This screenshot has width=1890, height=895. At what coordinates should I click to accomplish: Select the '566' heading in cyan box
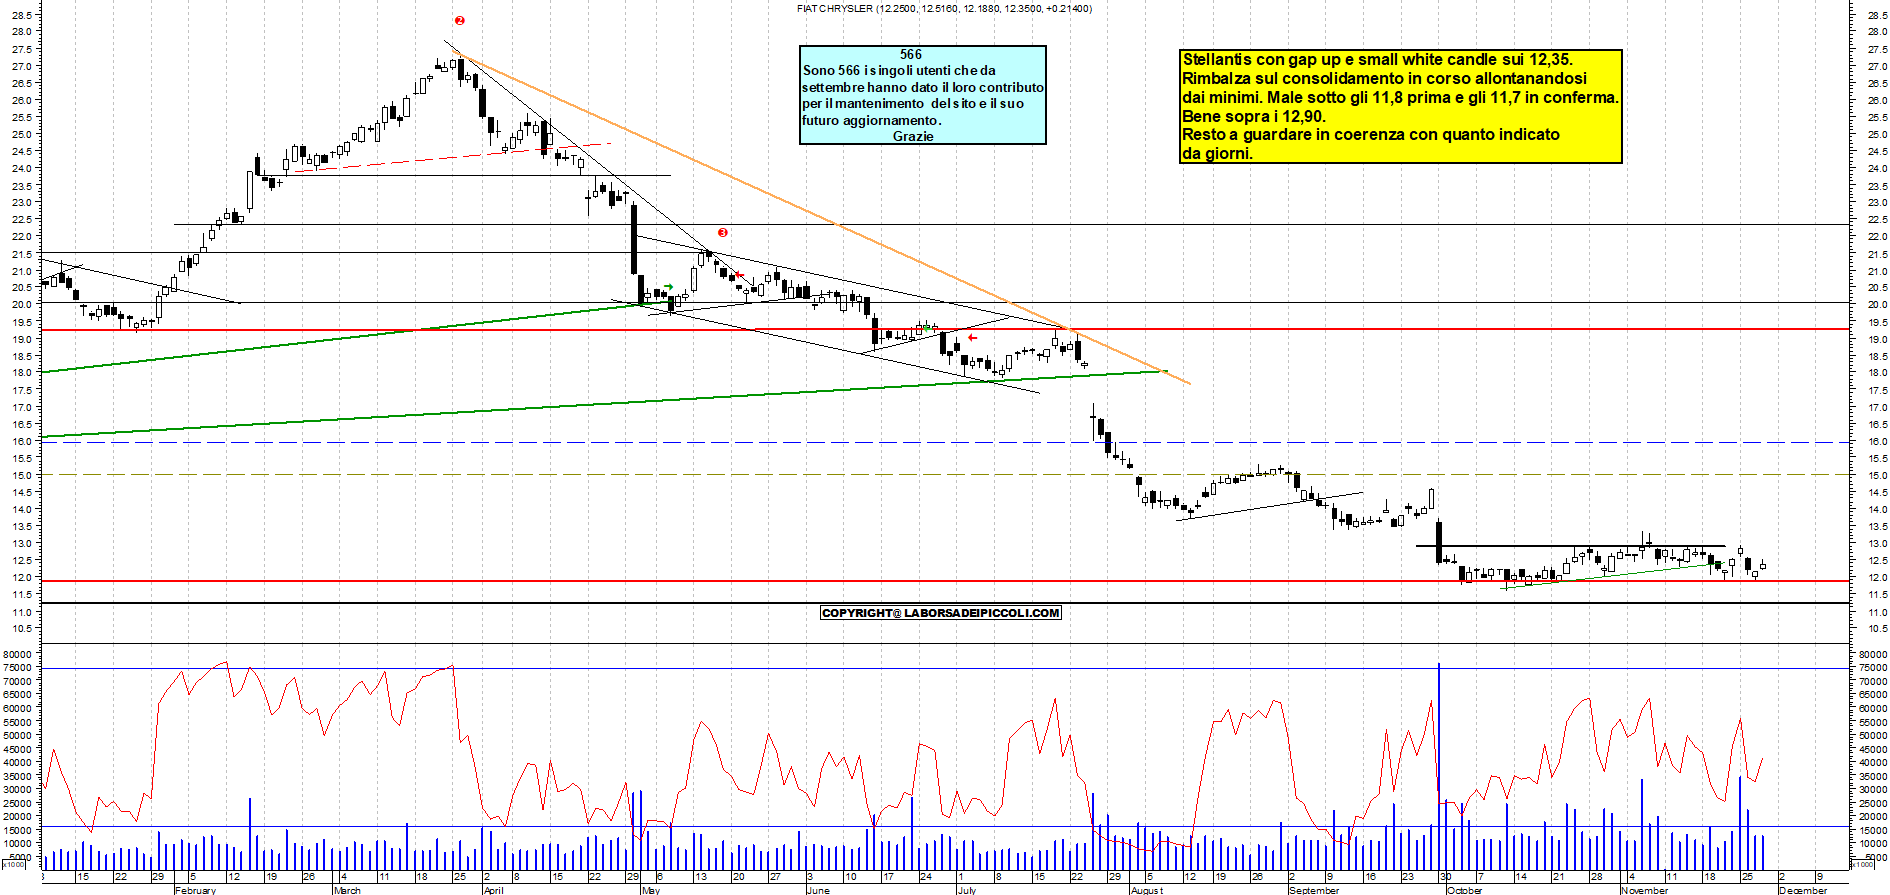tap(911, 55)
